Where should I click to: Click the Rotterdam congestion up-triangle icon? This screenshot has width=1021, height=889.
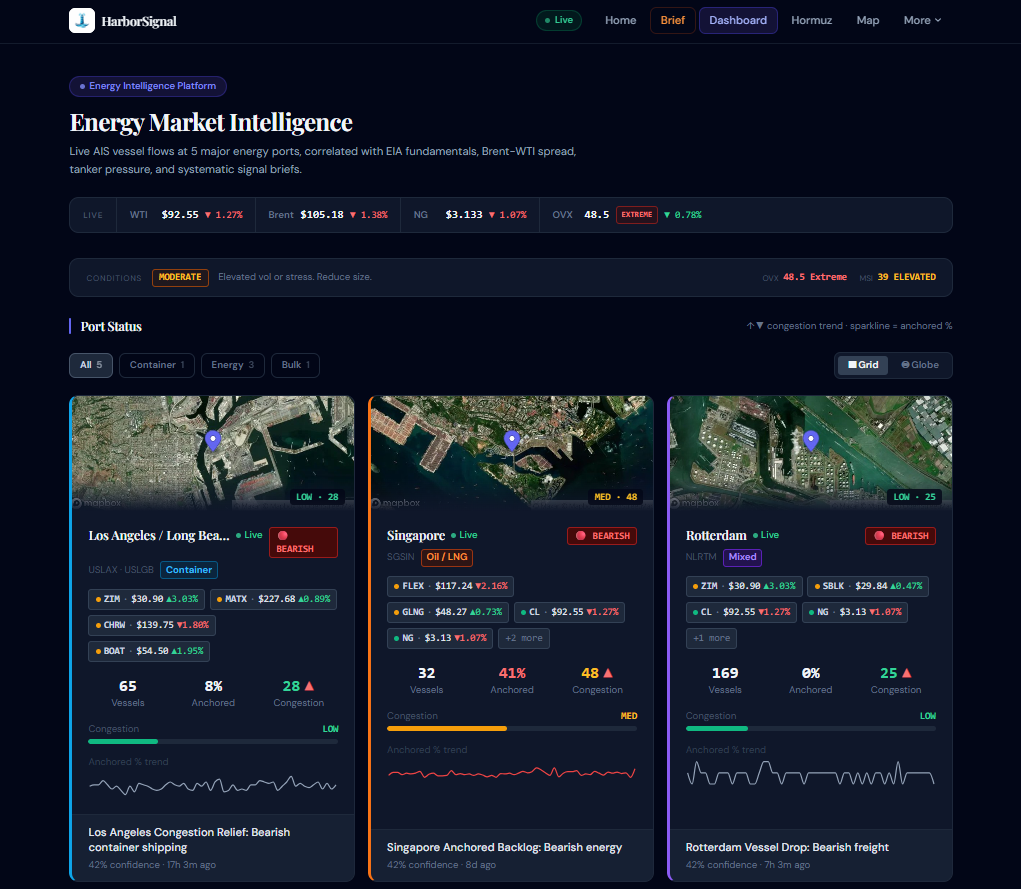906,673
